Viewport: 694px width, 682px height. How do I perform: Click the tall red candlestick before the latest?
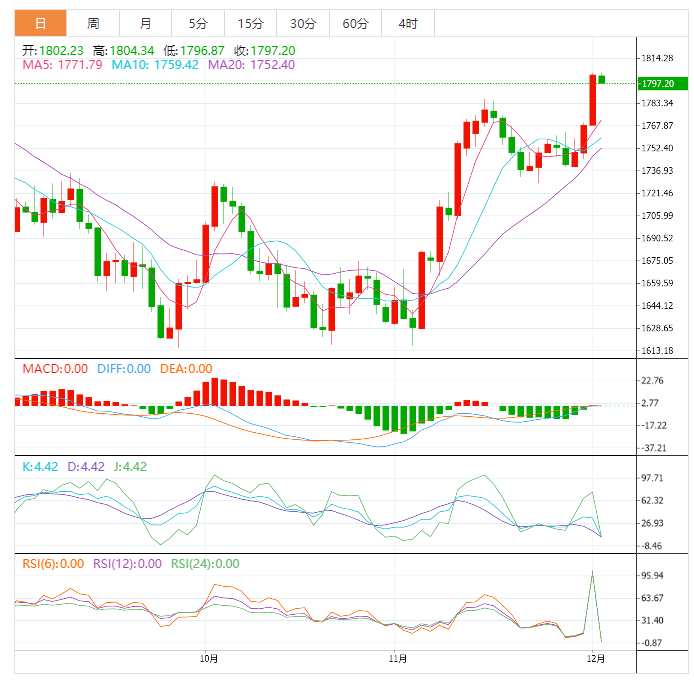[593, 100]
